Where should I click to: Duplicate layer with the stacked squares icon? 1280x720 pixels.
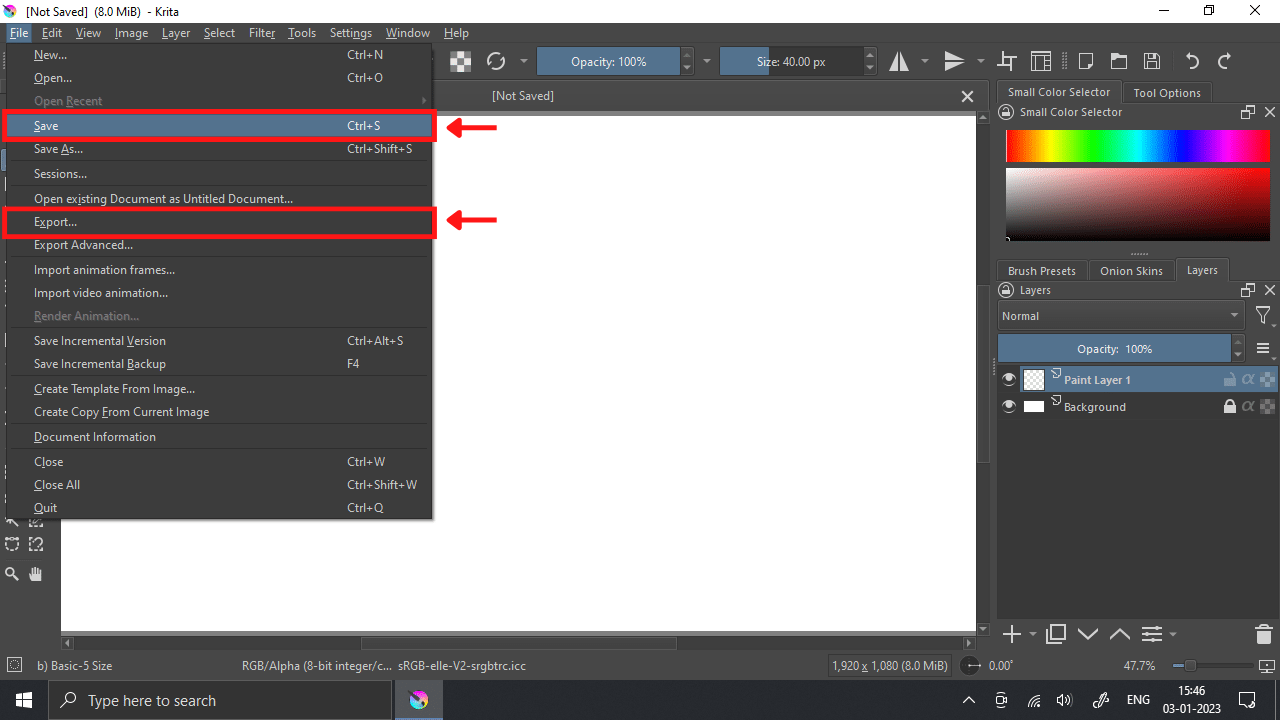pyautogui.click(x=1055, y=634)
